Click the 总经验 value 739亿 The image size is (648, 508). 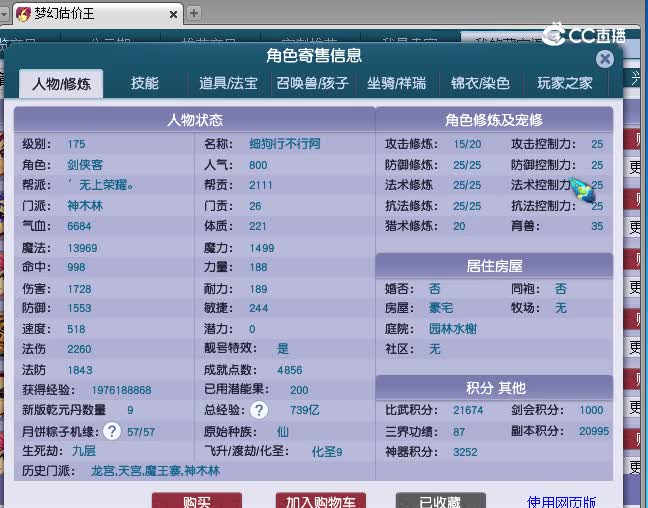[305, 410]
